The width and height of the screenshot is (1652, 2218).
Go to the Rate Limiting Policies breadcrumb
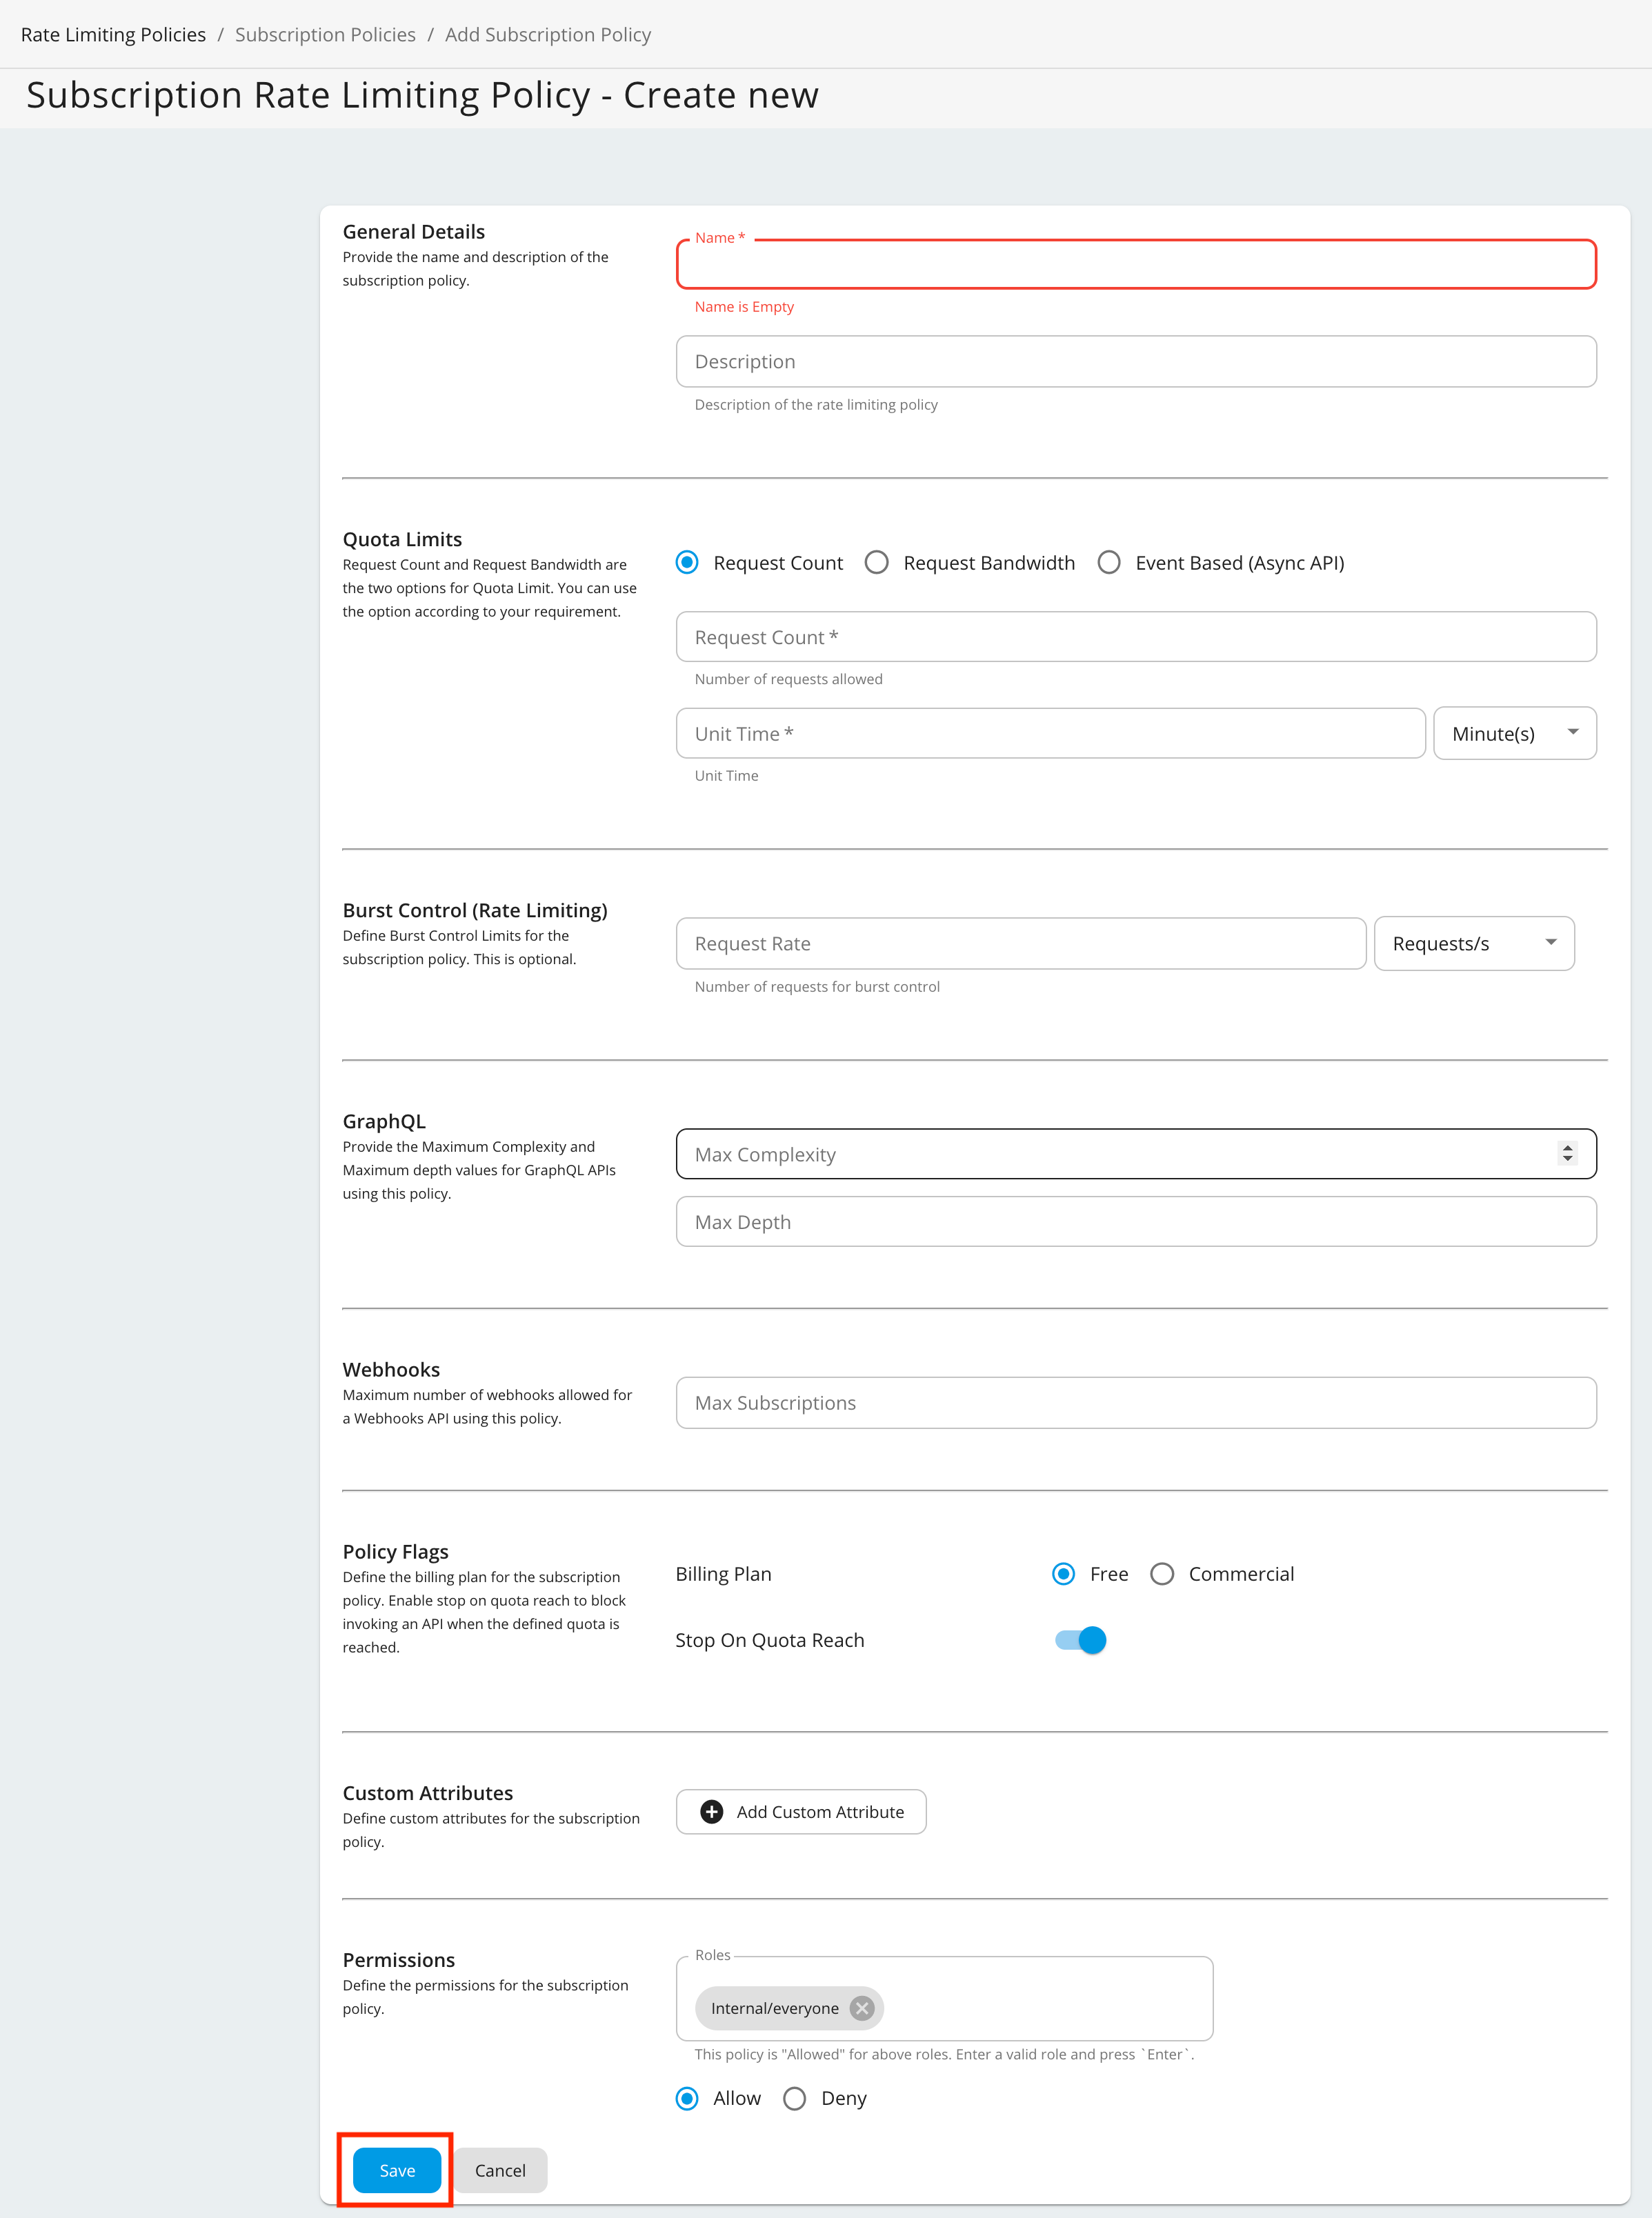click(113, 35)
